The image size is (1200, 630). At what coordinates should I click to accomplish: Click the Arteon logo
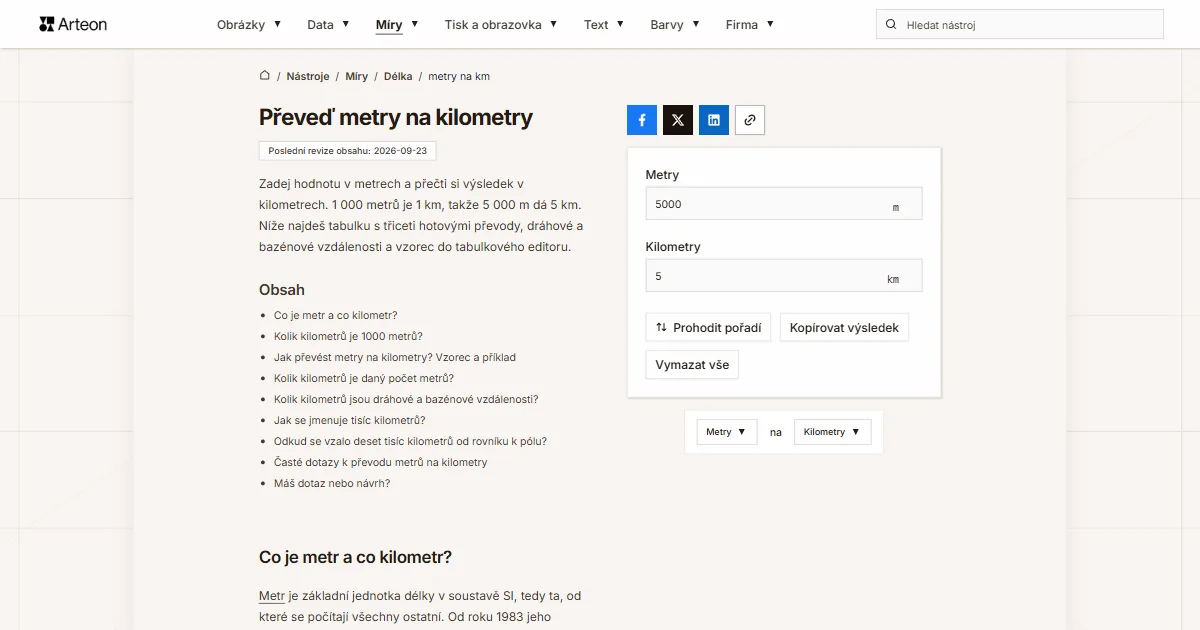(x=73, y=24)
